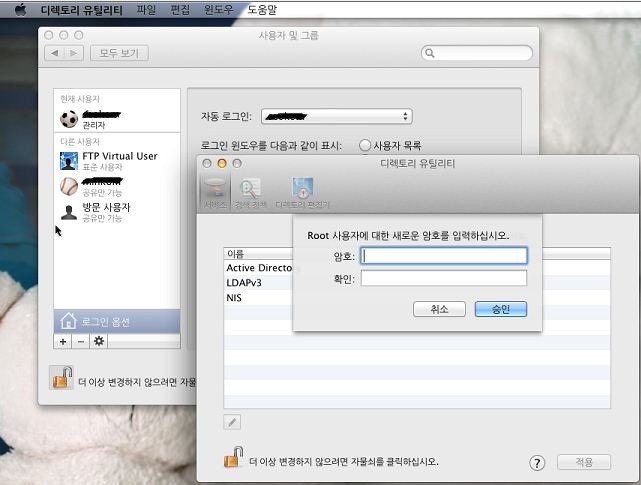Click the pencil edit icon below services list

pos(232,422)
